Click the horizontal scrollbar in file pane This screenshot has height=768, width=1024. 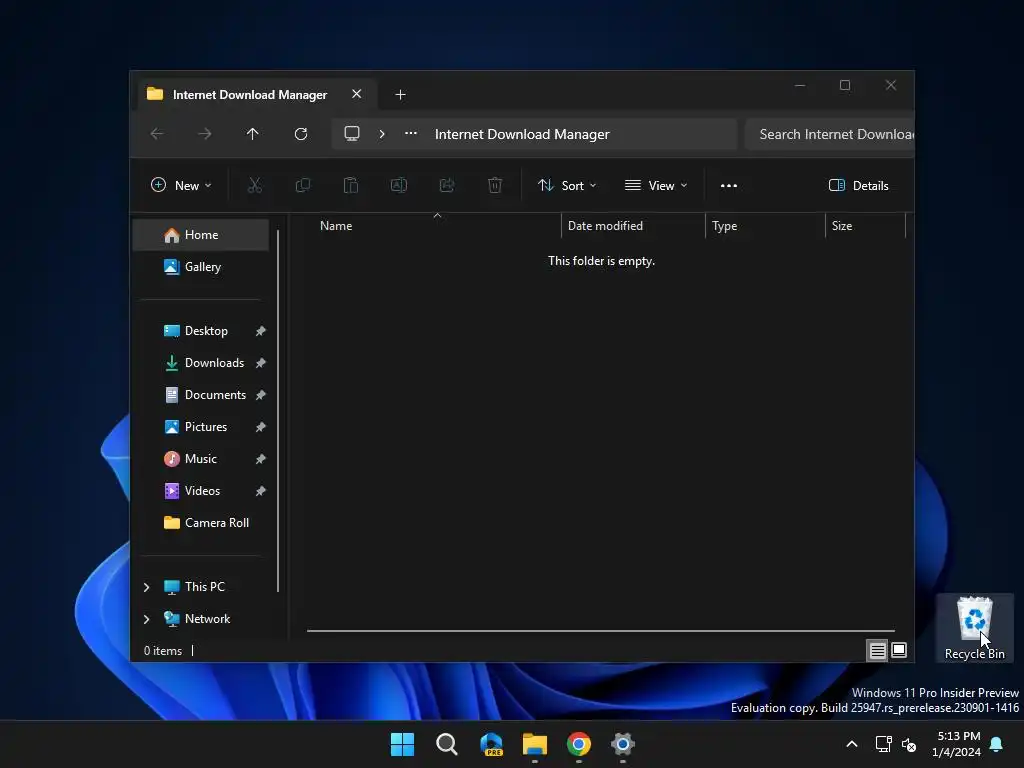pos(601,631)
